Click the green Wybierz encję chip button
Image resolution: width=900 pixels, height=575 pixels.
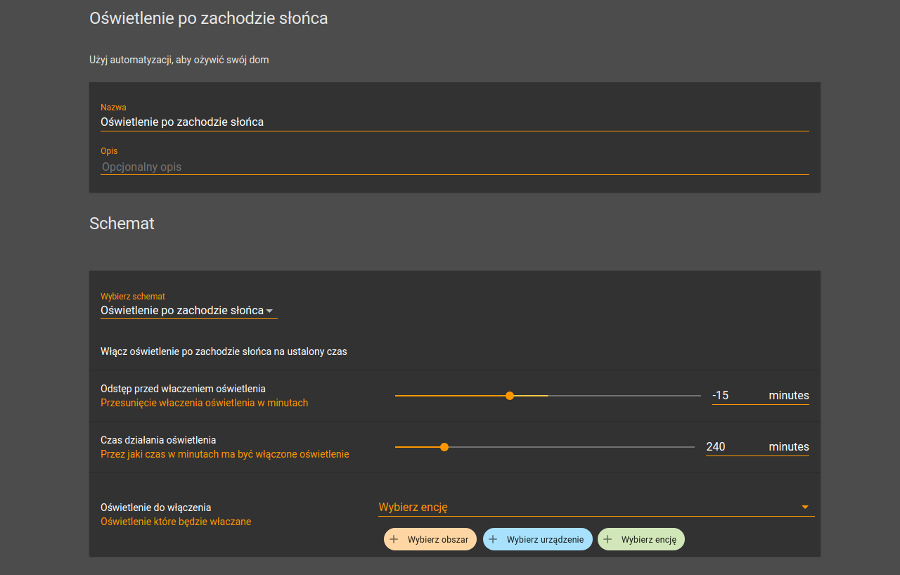point(641,539)
